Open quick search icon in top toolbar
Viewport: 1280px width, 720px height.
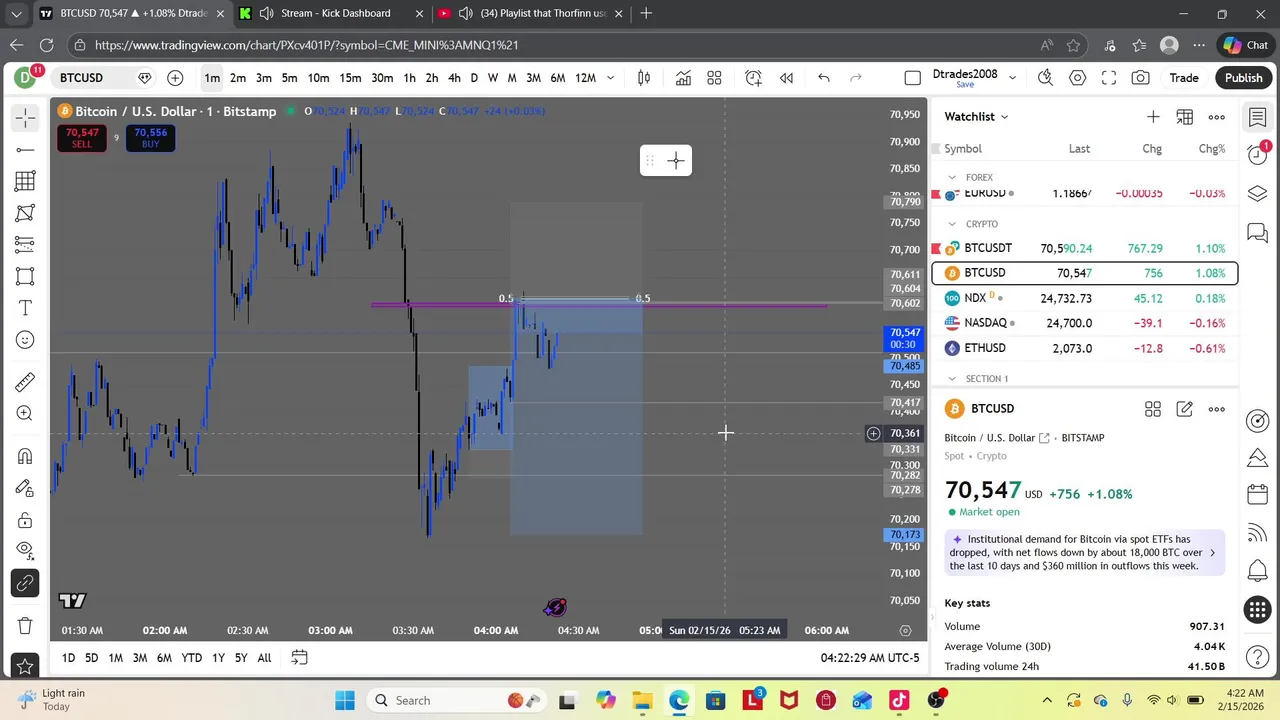[1045, 78]
